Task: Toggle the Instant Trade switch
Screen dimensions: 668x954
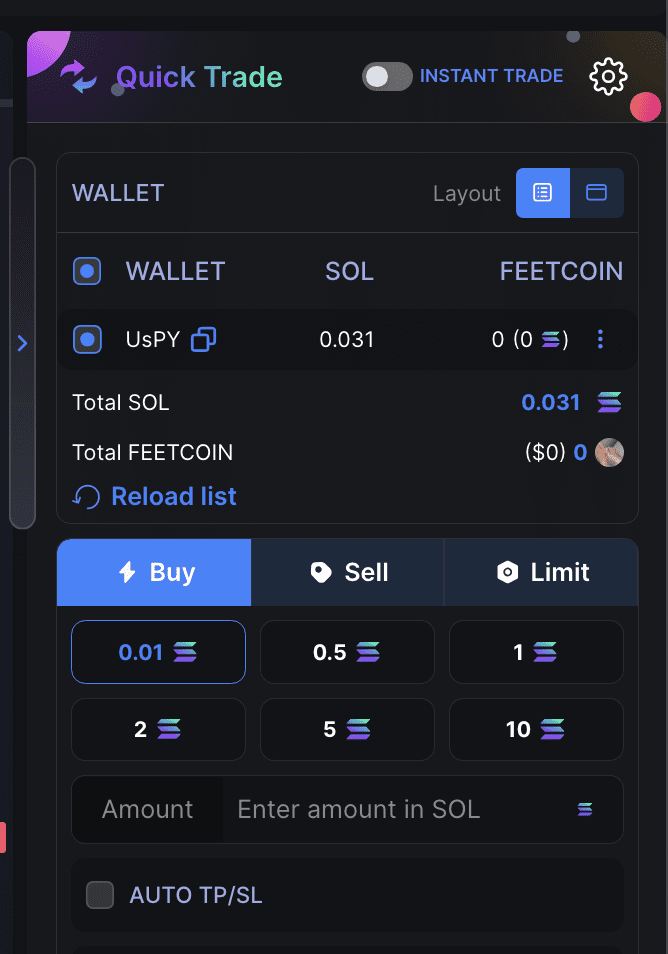Action: 387,77
